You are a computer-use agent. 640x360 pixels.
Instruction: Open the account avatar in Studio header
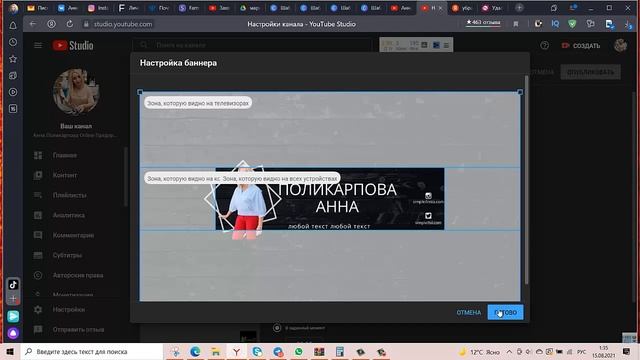620,45
